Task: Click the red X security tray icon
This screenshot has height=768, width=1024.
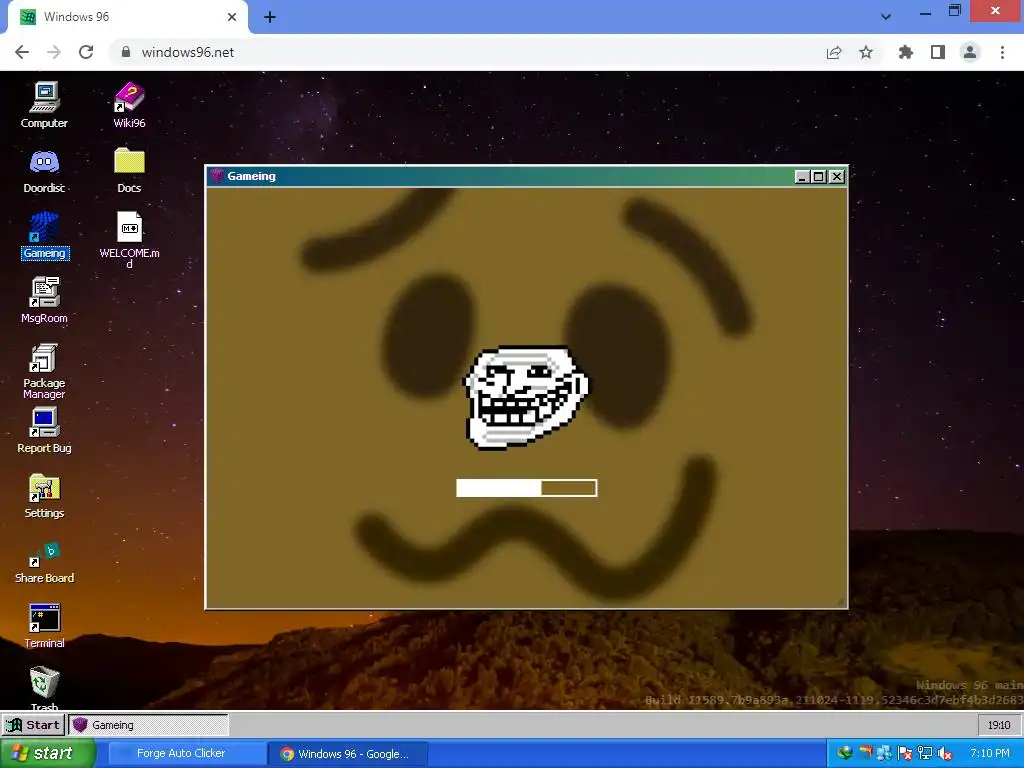Action: coord(905,754)
